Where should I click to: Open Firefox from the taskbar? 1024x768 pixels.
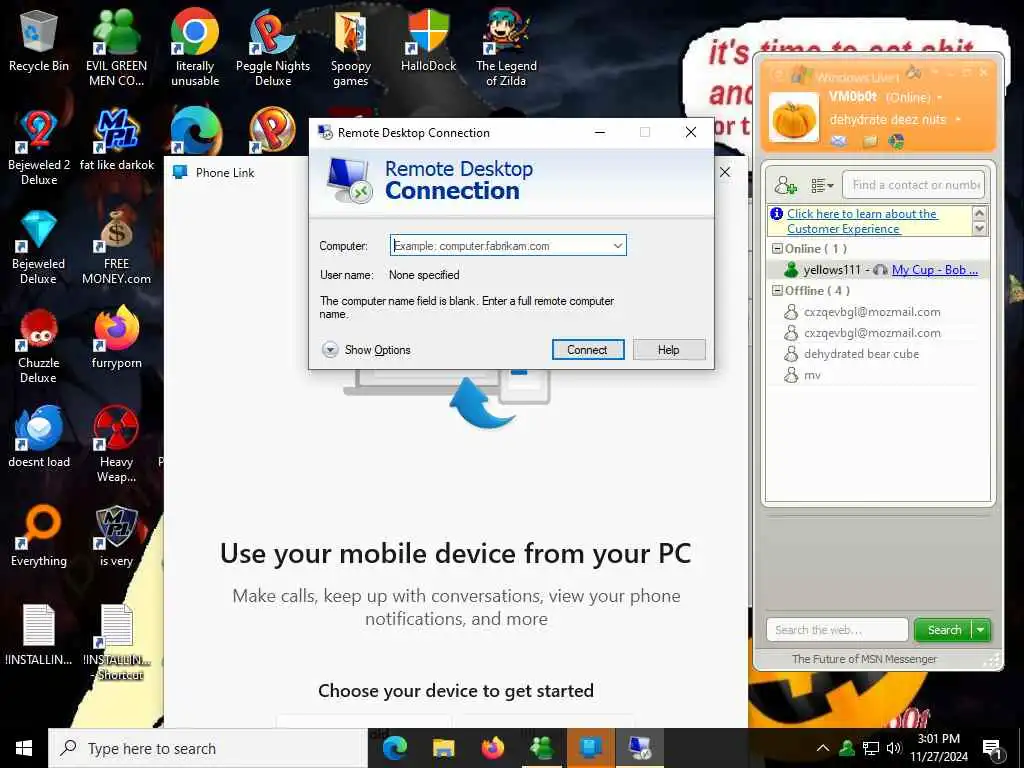[492, 748]
